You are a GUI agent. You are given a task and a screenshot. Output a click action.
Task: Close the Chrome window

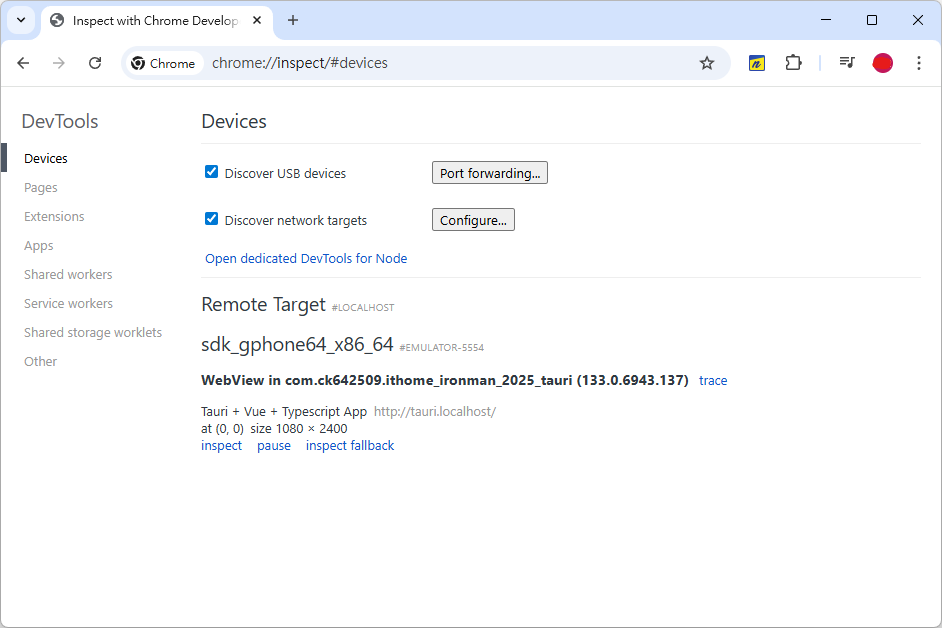click(x=917, y=20)
